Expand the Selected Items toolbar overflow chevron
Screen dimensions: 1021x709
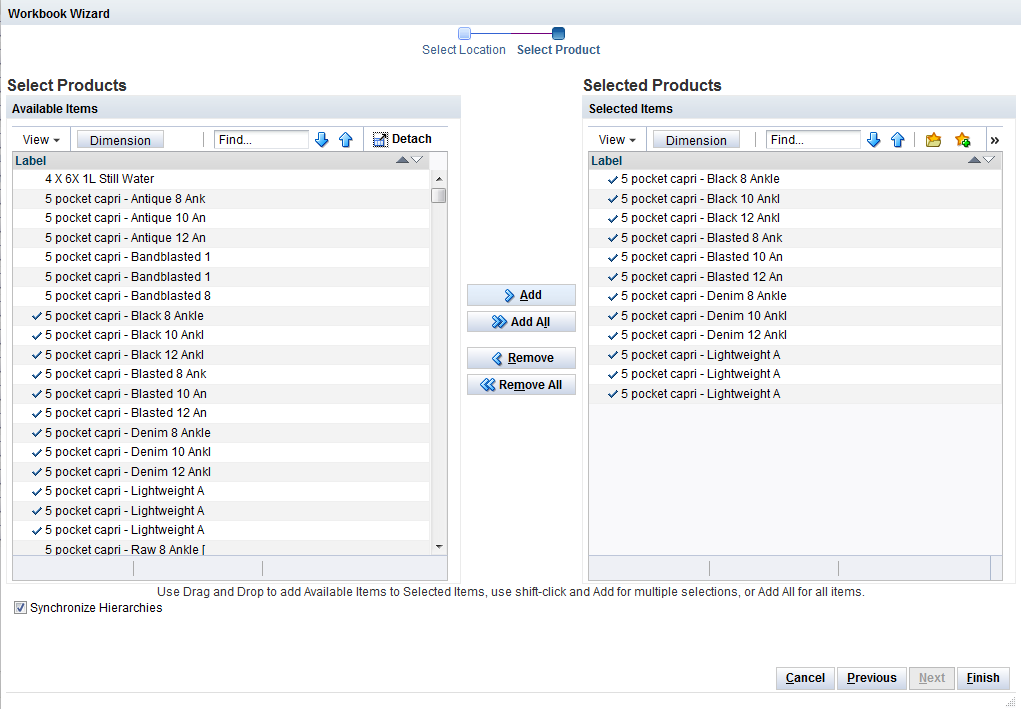pyautogui.click(x=994, y=140)
